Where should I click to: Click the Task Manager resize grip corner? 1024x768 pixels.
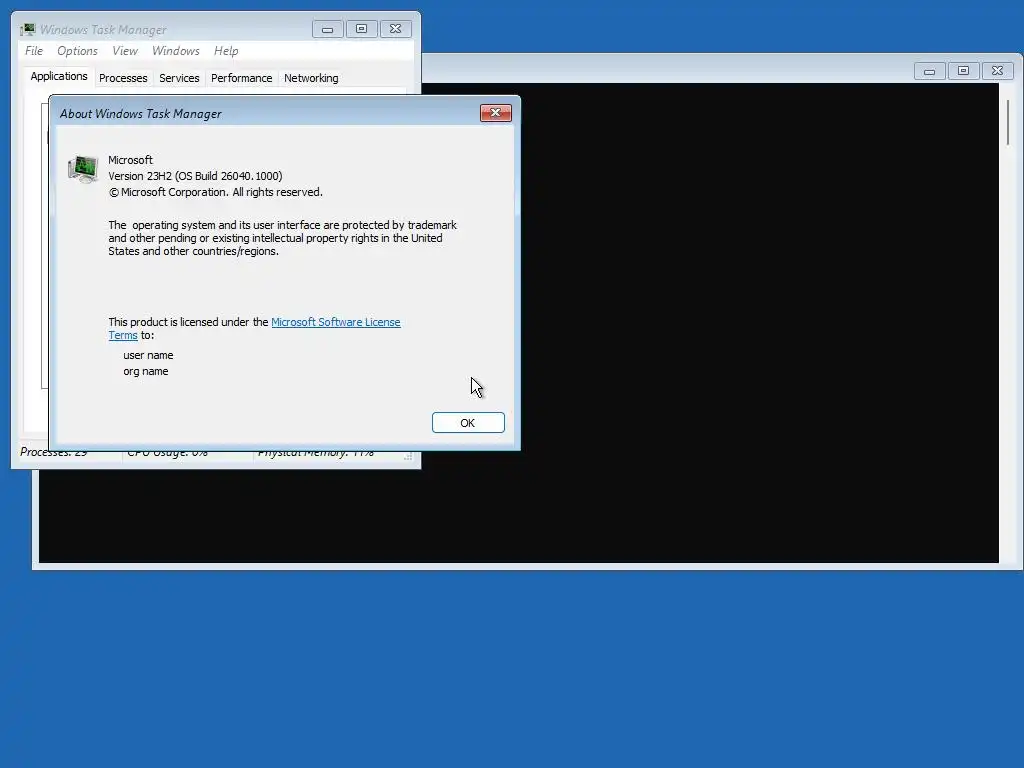(408, 456)
